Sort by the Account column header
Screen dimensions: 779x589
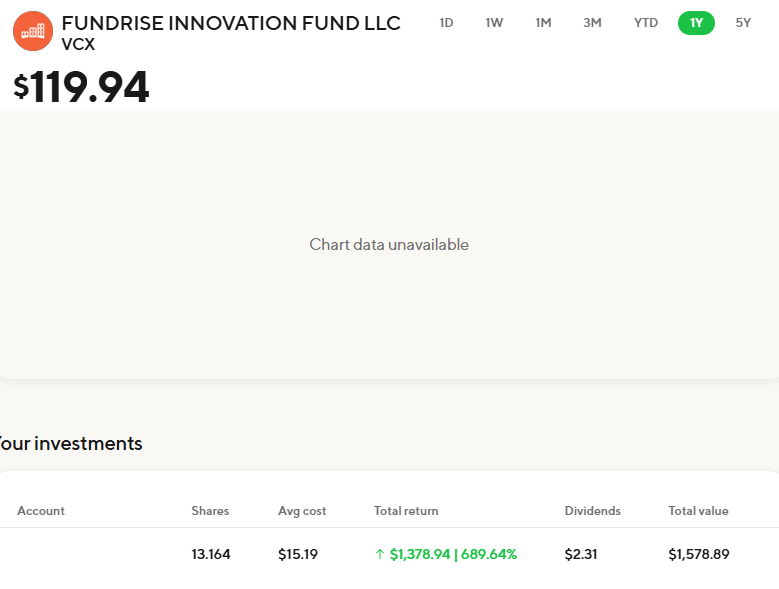(x=41, y=511)
